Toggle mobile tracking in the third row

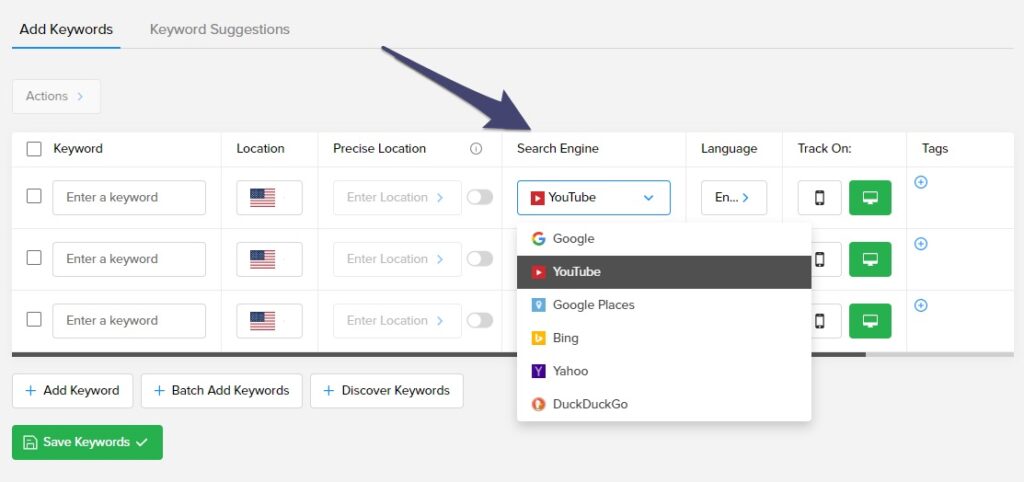[826, 321]
